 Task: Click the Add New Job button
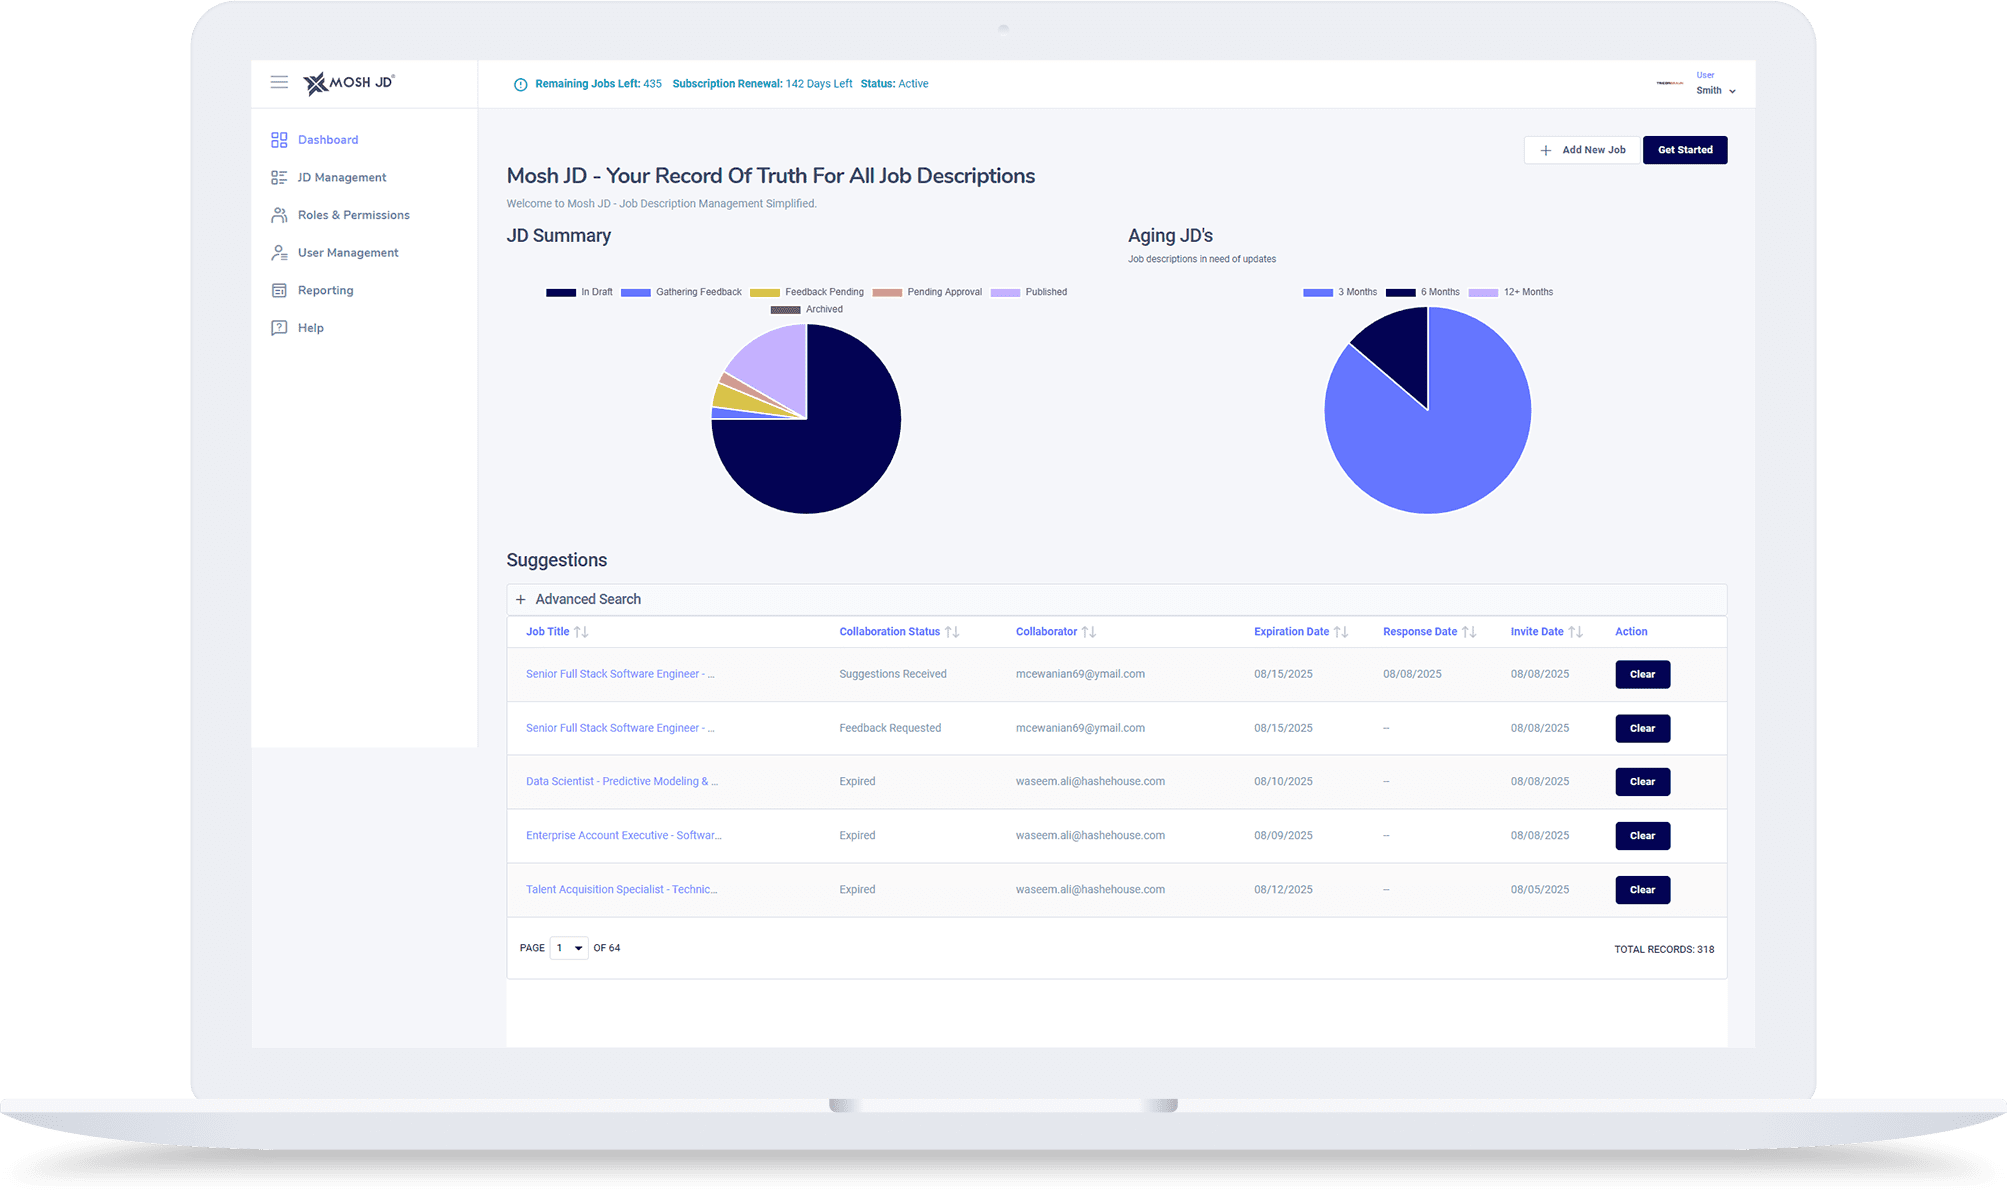point(1582,150)
